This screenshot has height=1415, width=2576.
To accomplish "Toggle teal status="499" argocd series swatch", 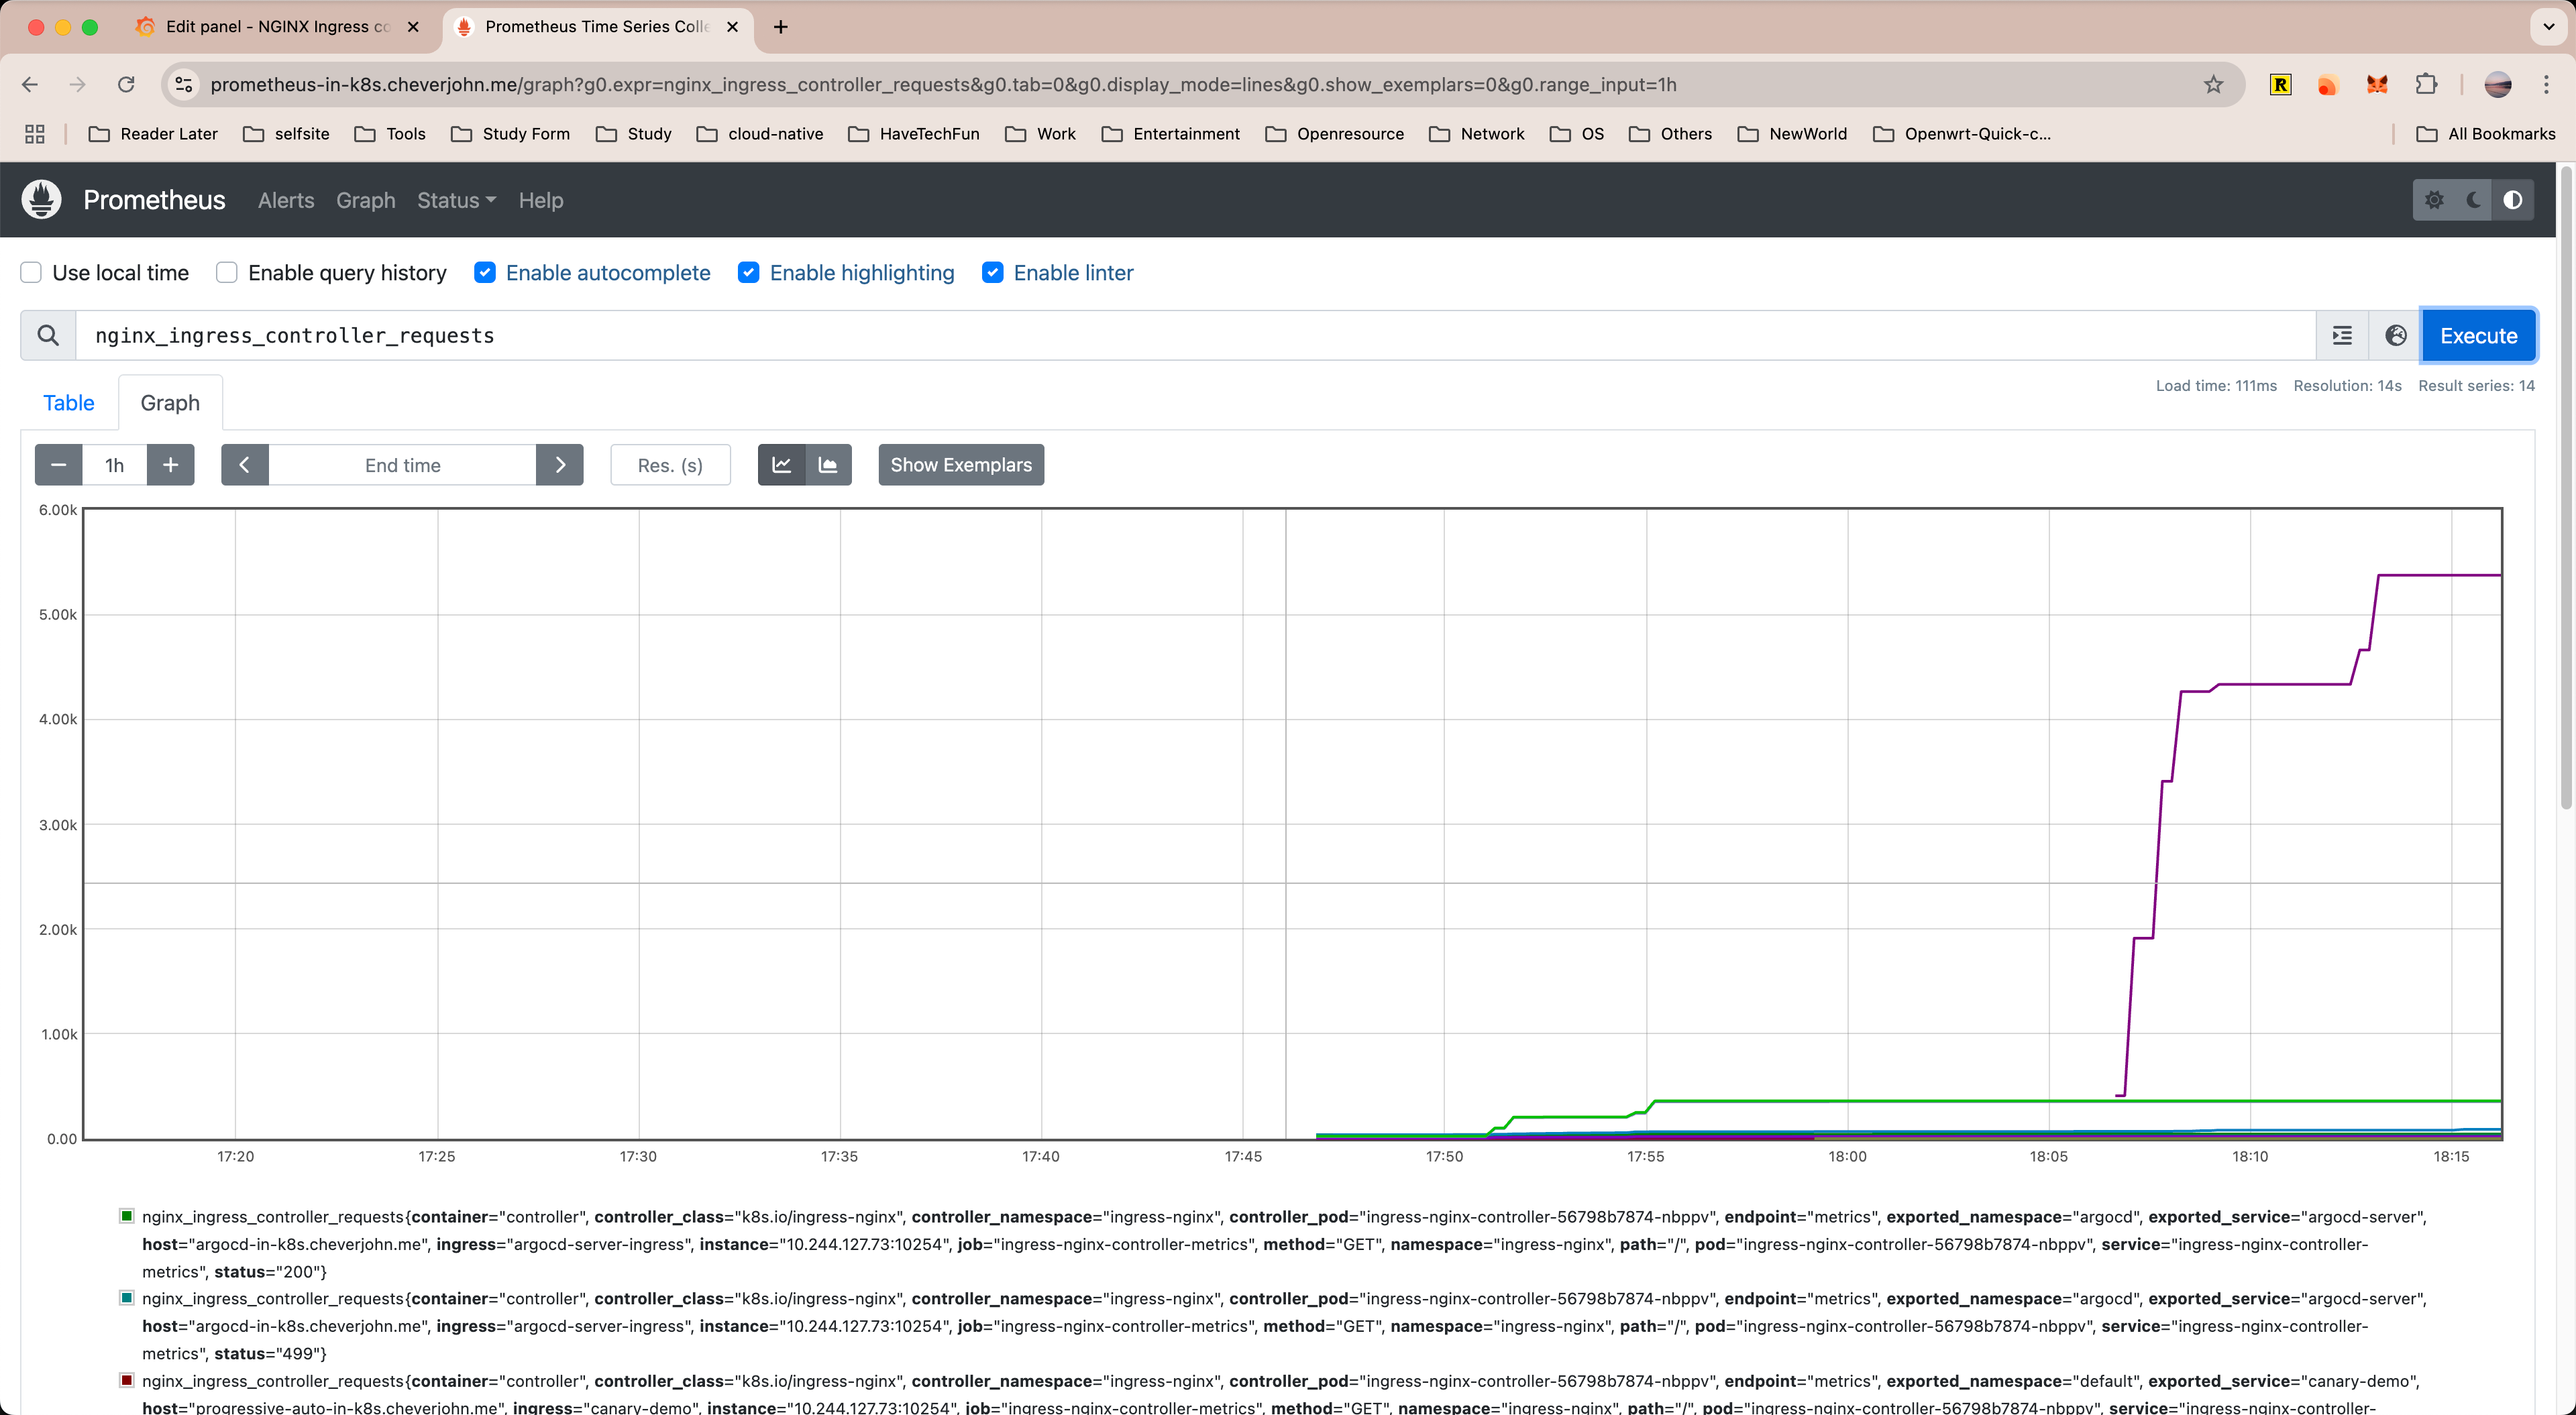I will click(127, 1298).
